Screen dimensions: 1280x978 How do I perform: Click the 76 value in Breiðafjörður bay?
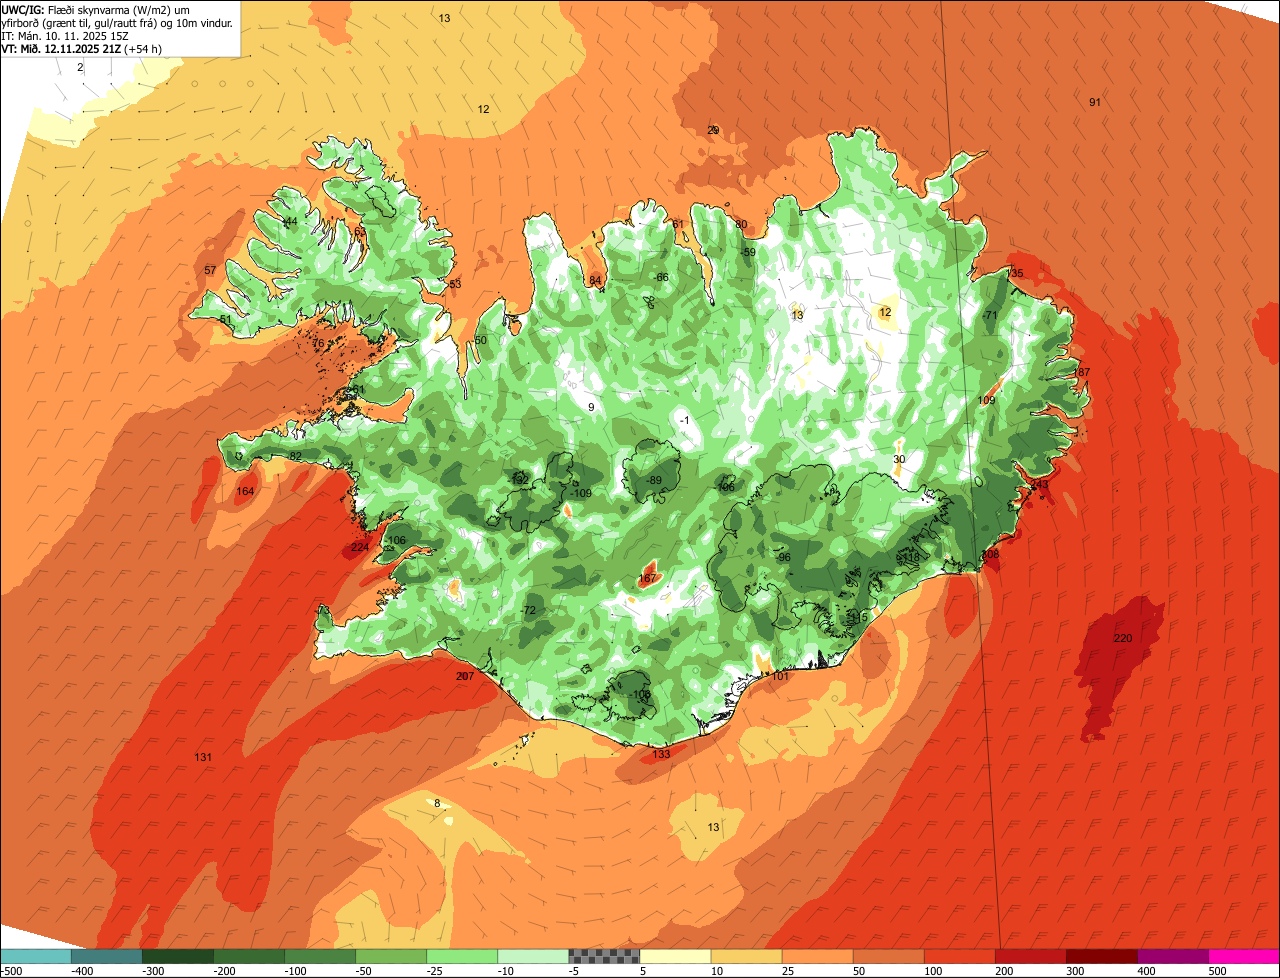318,343
